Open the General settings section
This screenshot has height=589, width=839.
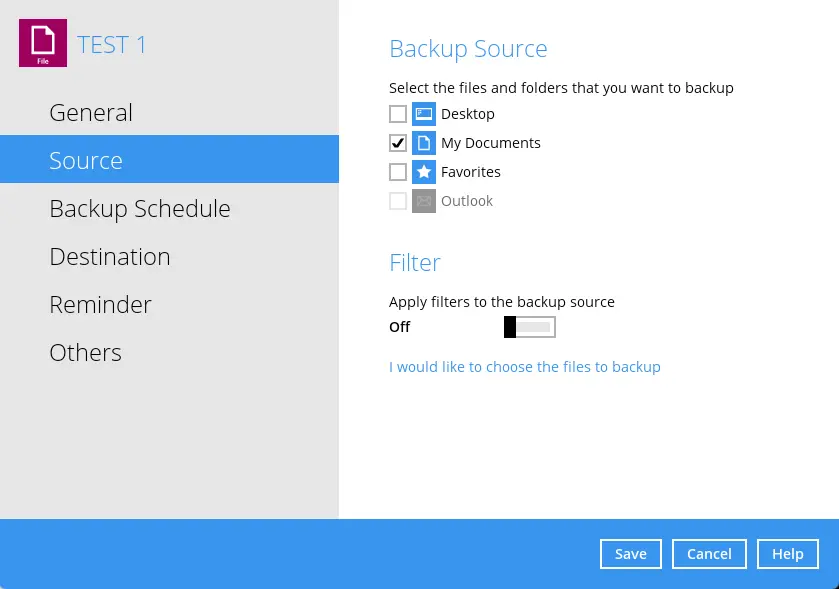tap(90, 112)
